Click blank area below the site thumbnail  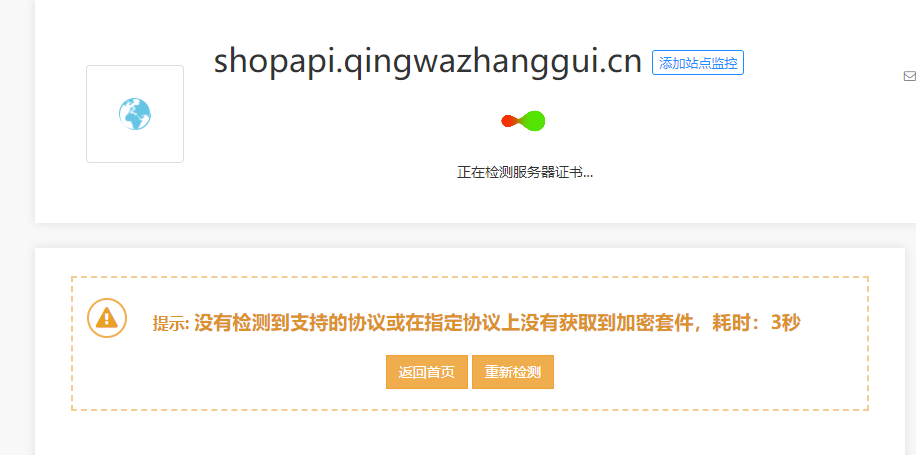135,193
